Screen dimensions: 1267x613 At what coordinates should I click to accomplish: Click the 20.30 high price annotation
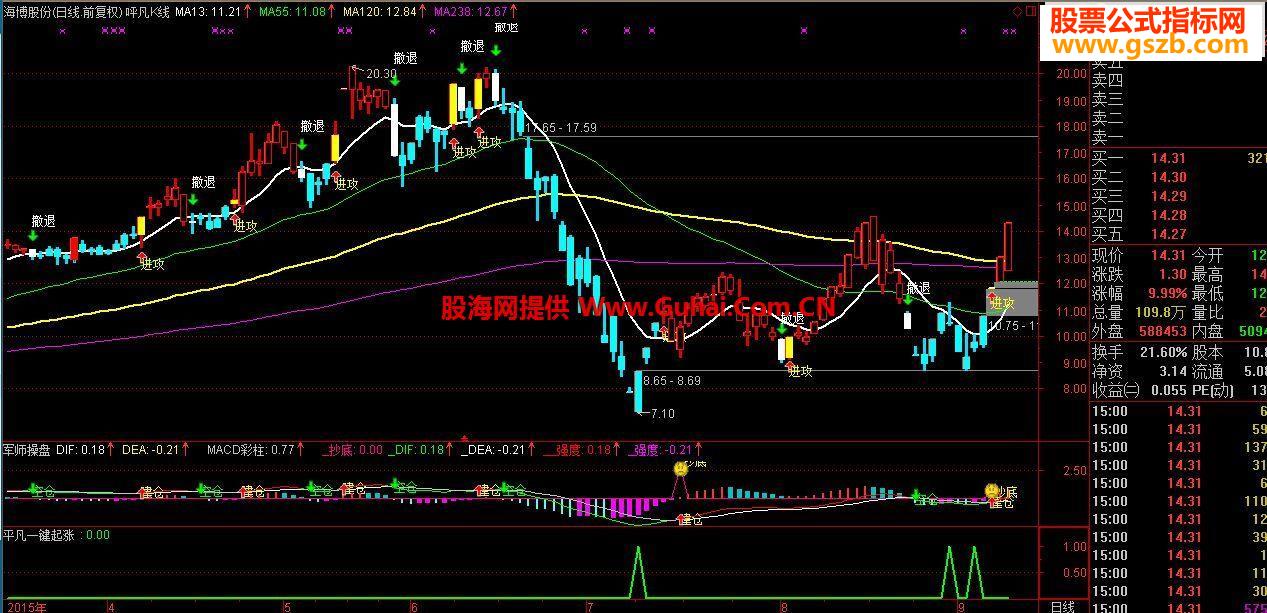pyautogui.click(x=381, y=73)
